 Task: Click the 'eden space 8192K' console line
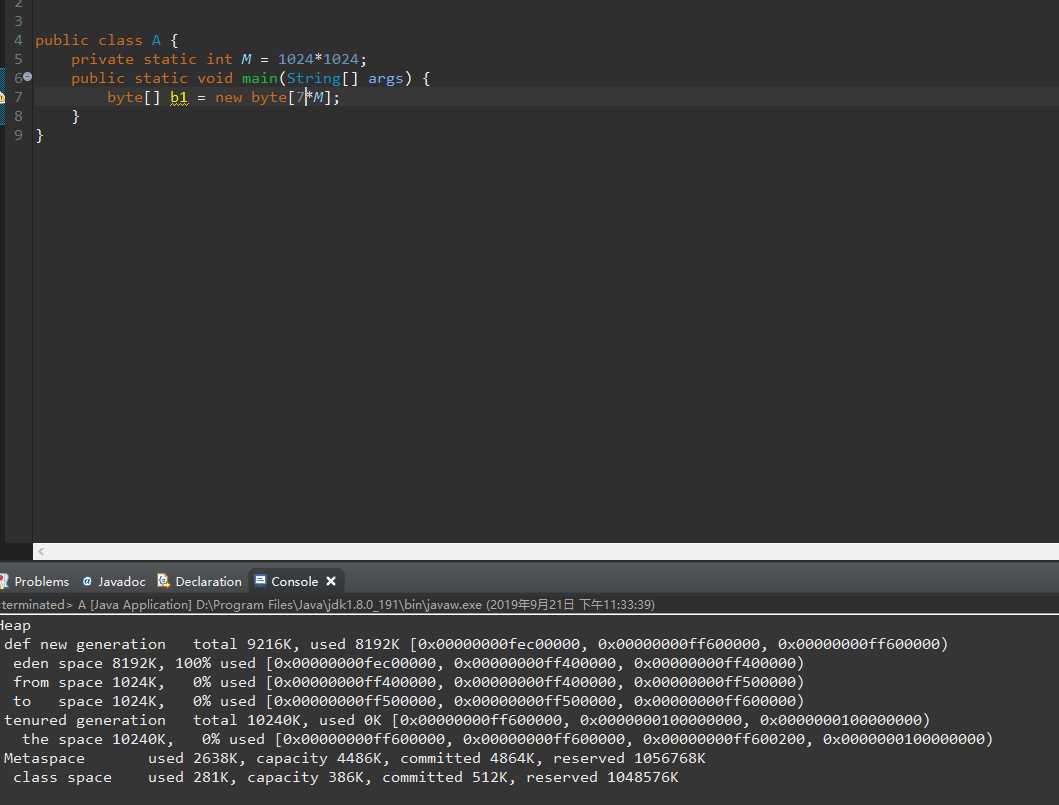(408, 663)
